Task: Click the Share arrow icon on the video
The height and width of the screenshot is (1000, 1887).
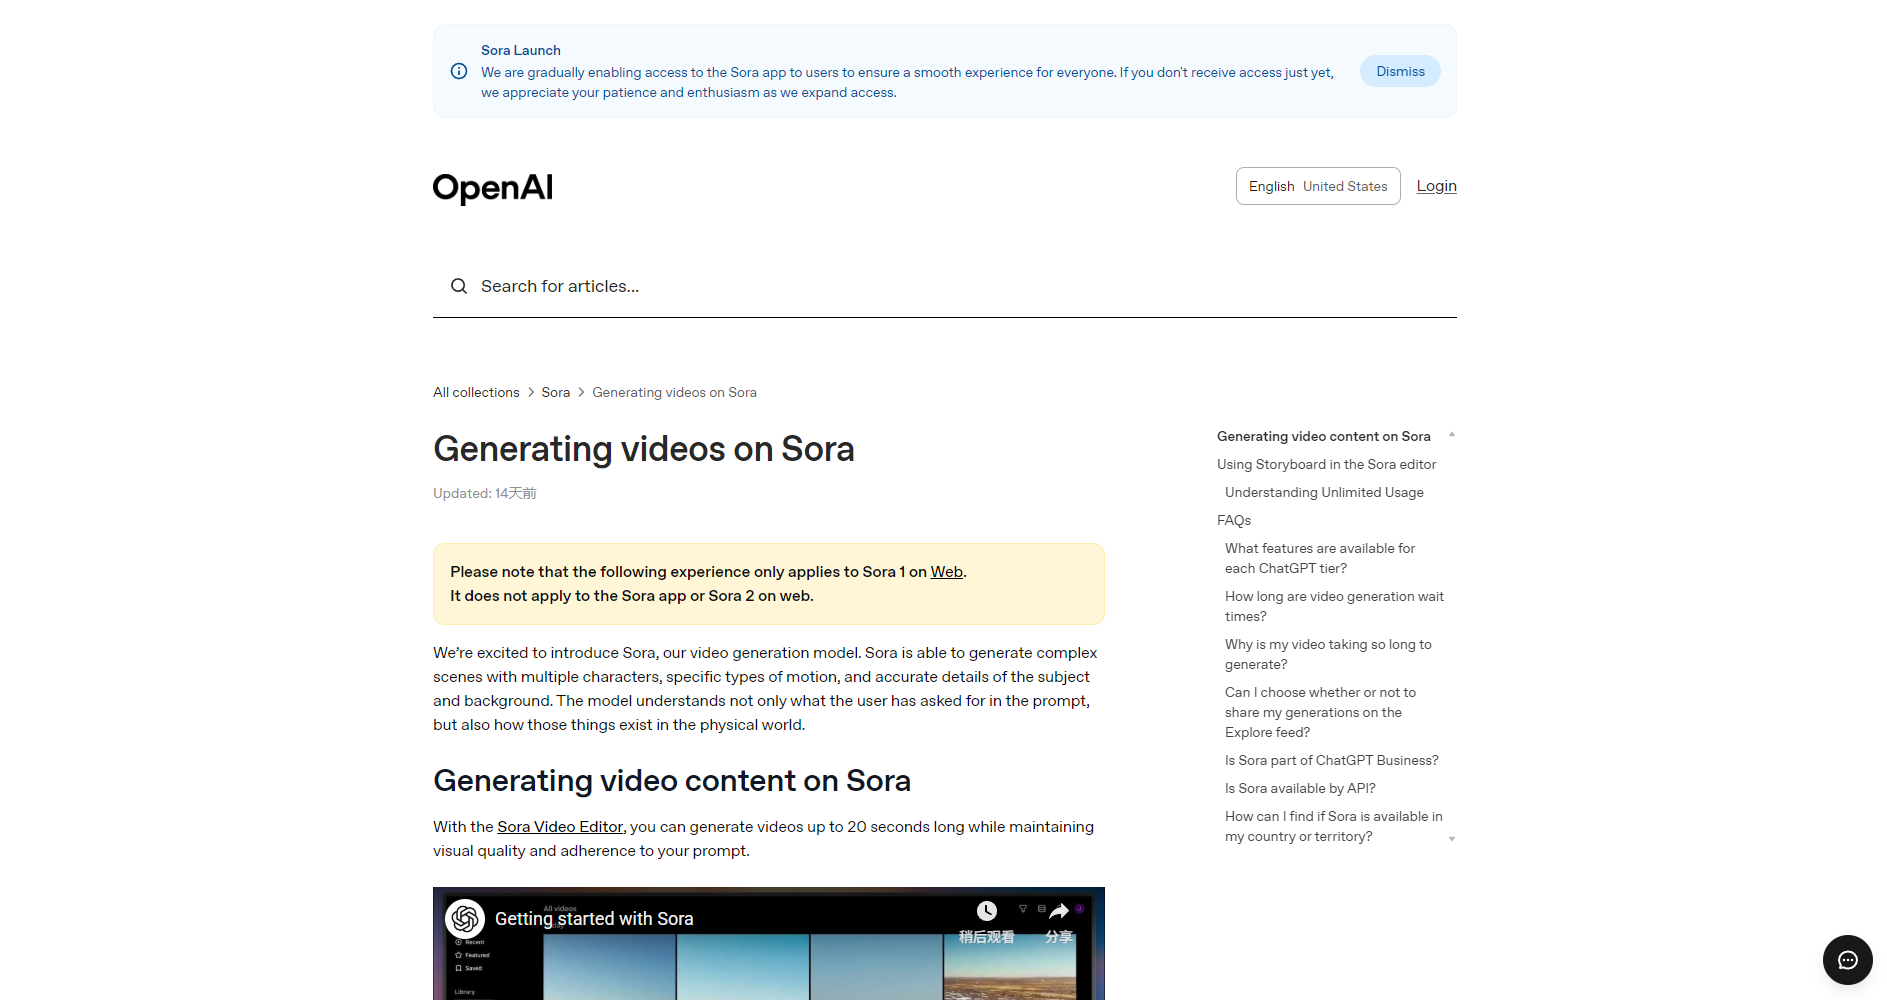Action: point(1059,911)
